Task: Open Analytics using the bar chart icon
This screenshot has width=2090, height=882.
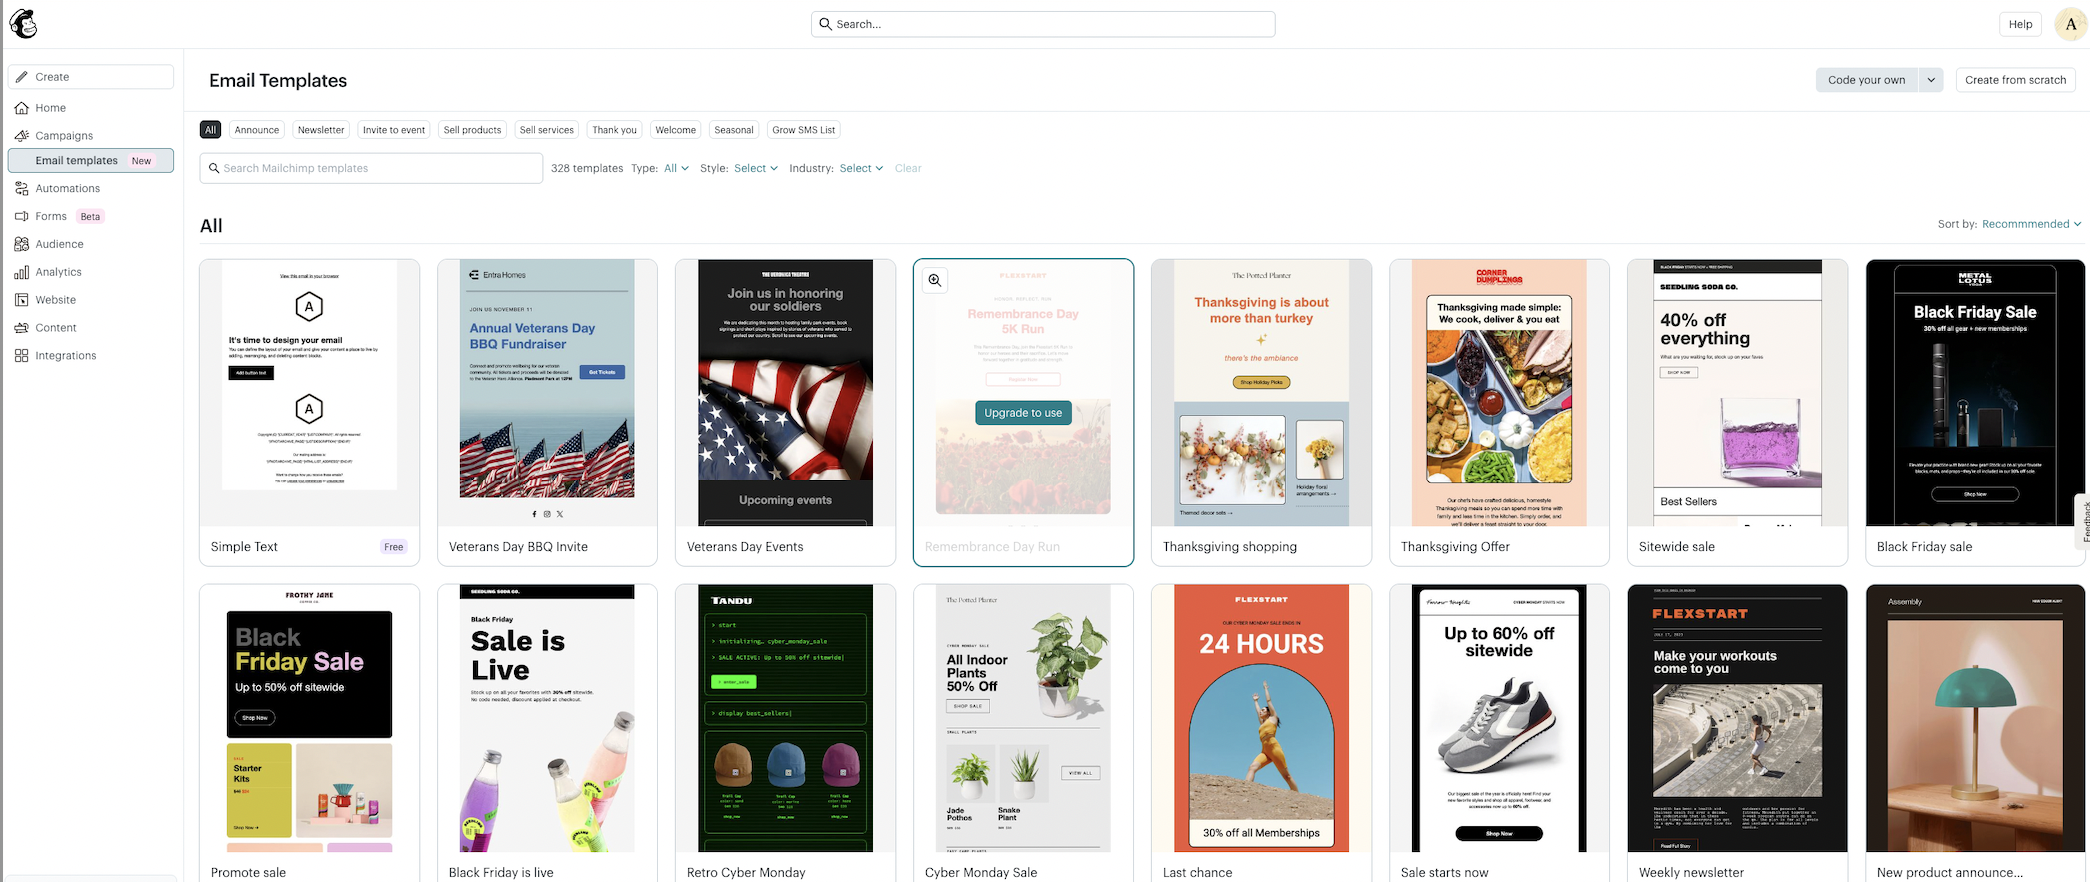Action: 22,272
